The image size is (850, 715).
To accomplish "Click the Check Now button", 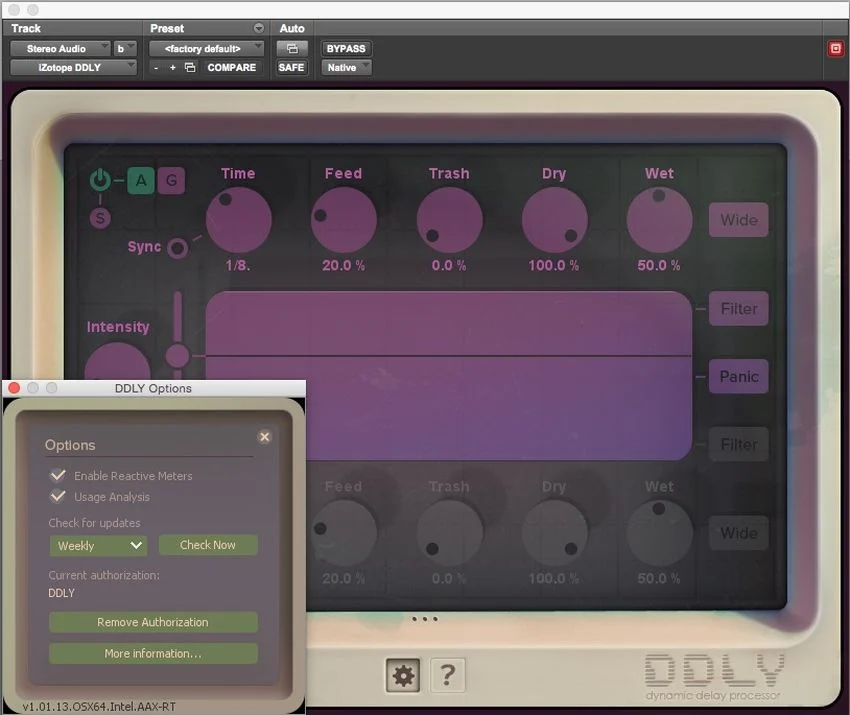I will click(x=208, y=545).
